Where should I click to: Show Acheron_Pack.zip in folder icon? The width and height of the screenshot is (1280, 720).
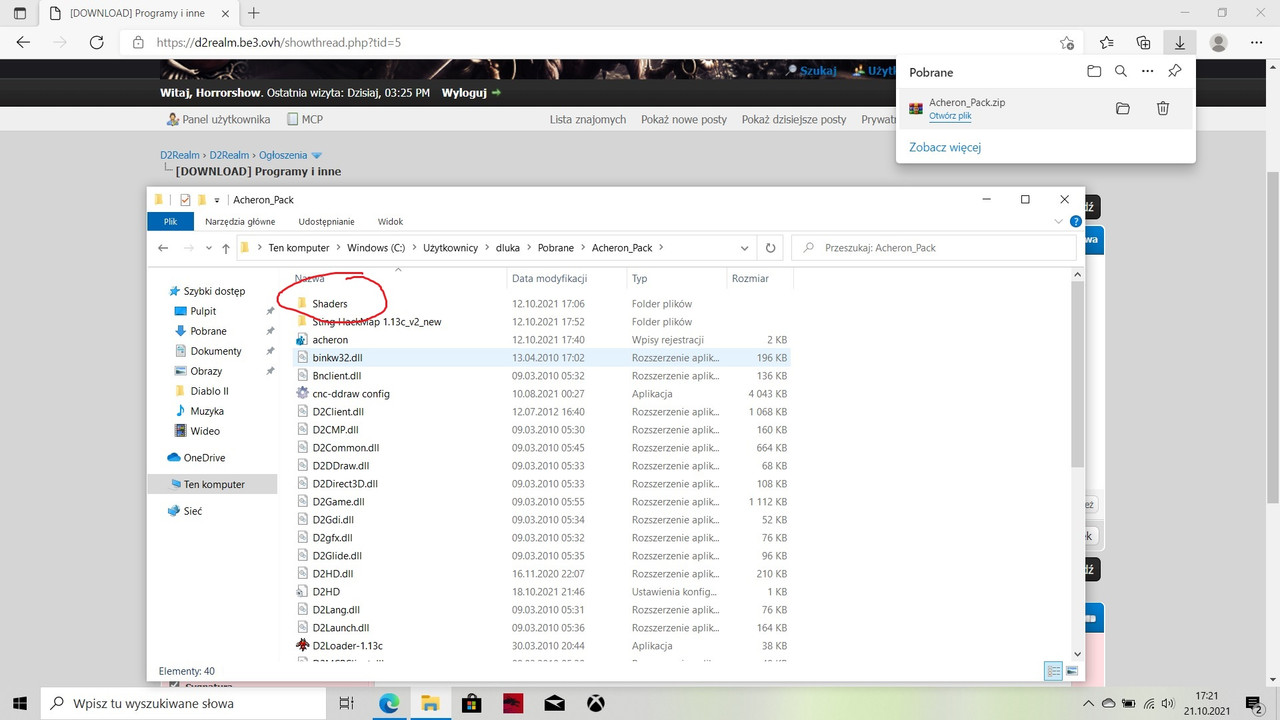point(1123,108)
